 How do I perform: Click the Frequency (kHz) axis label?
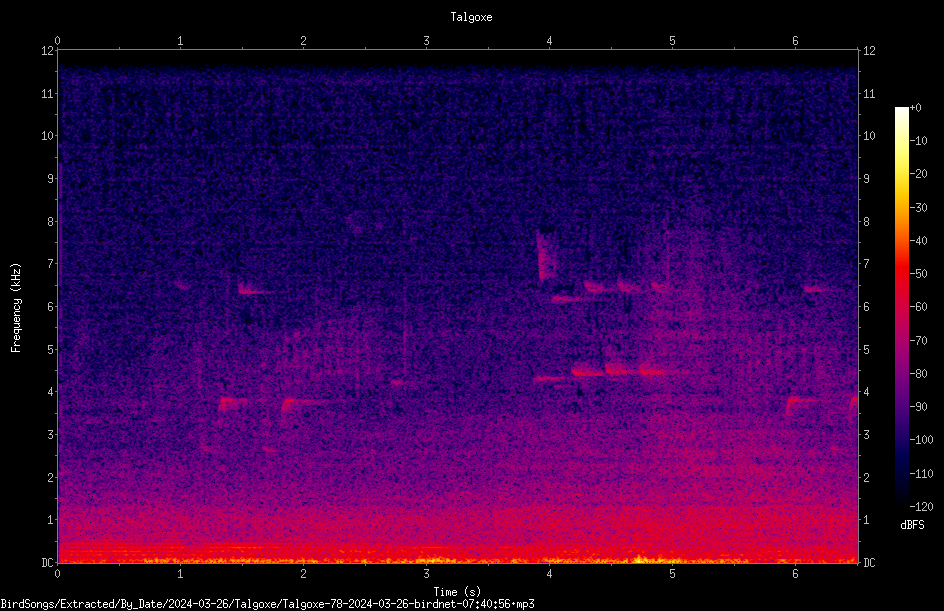pos(16,307)
